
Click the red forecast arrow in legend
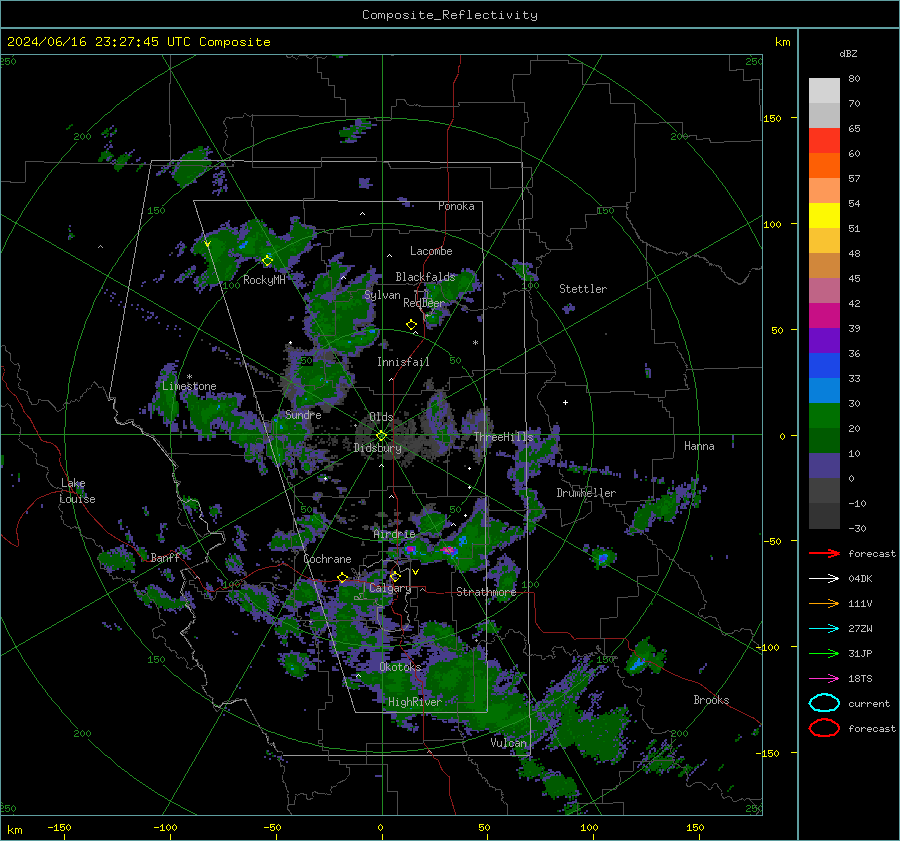point(824,553)
